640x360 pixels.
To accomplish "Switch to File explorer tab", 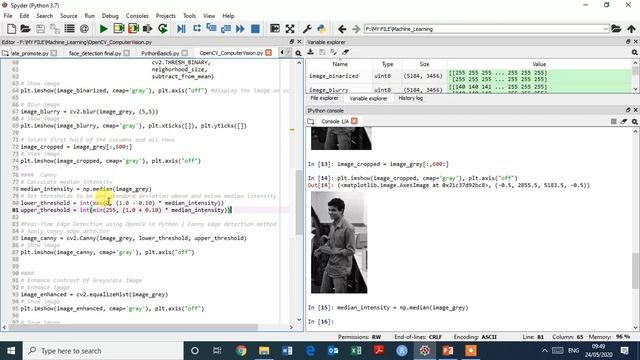I will pyautogui.click(x=324, y=98).
